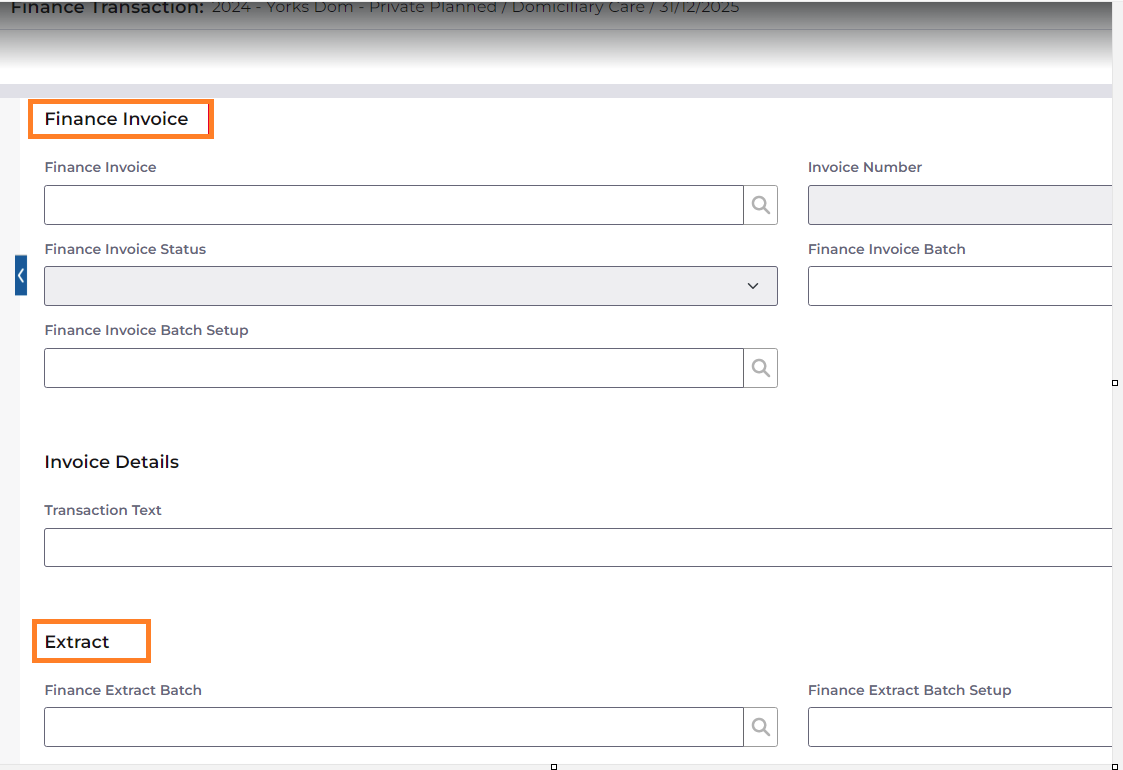This screenshot has height=770, width=1123.
Task: Click the Transaction Text input box
Action: [578, 547]
